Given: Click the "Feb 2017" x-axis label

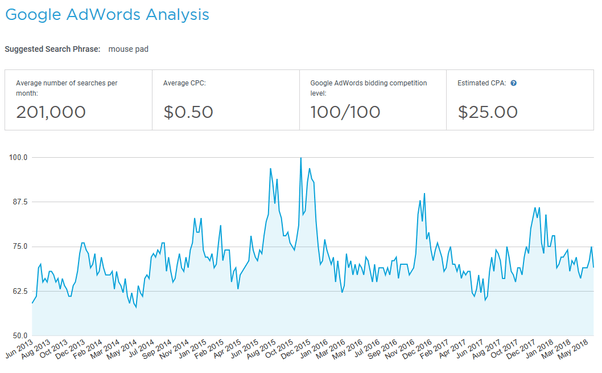Looking at the screenshot, I should 434,349.
